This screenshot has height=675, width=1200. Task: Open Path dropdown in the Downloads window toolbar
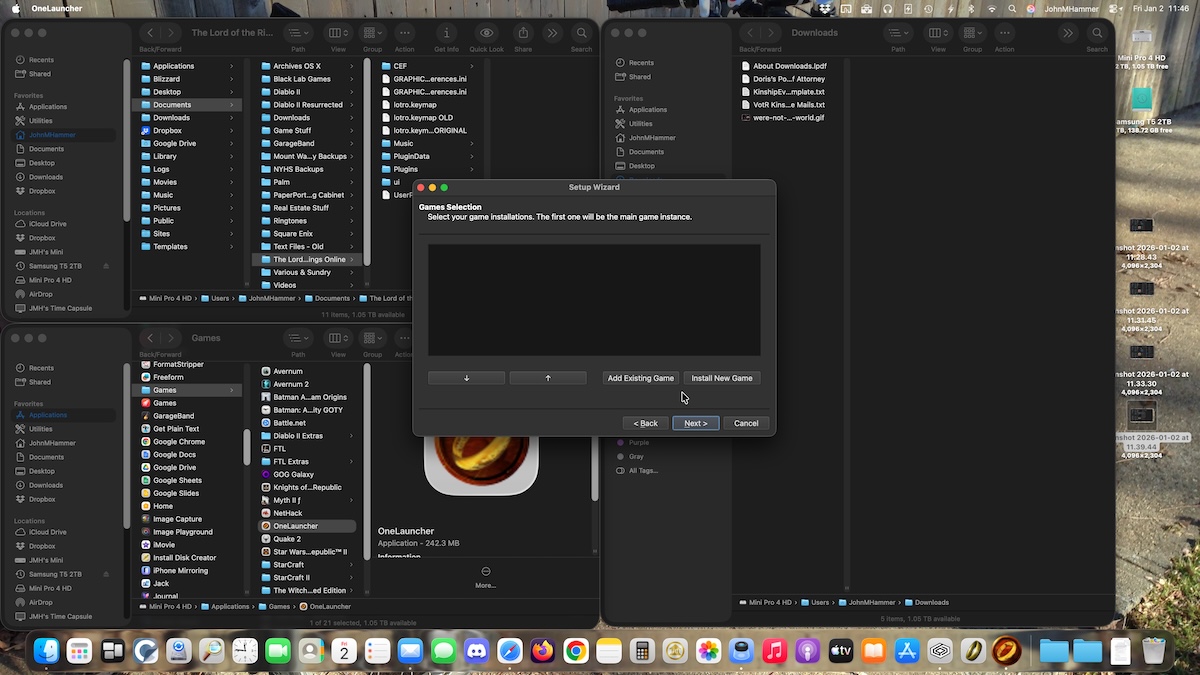[898, 33]
